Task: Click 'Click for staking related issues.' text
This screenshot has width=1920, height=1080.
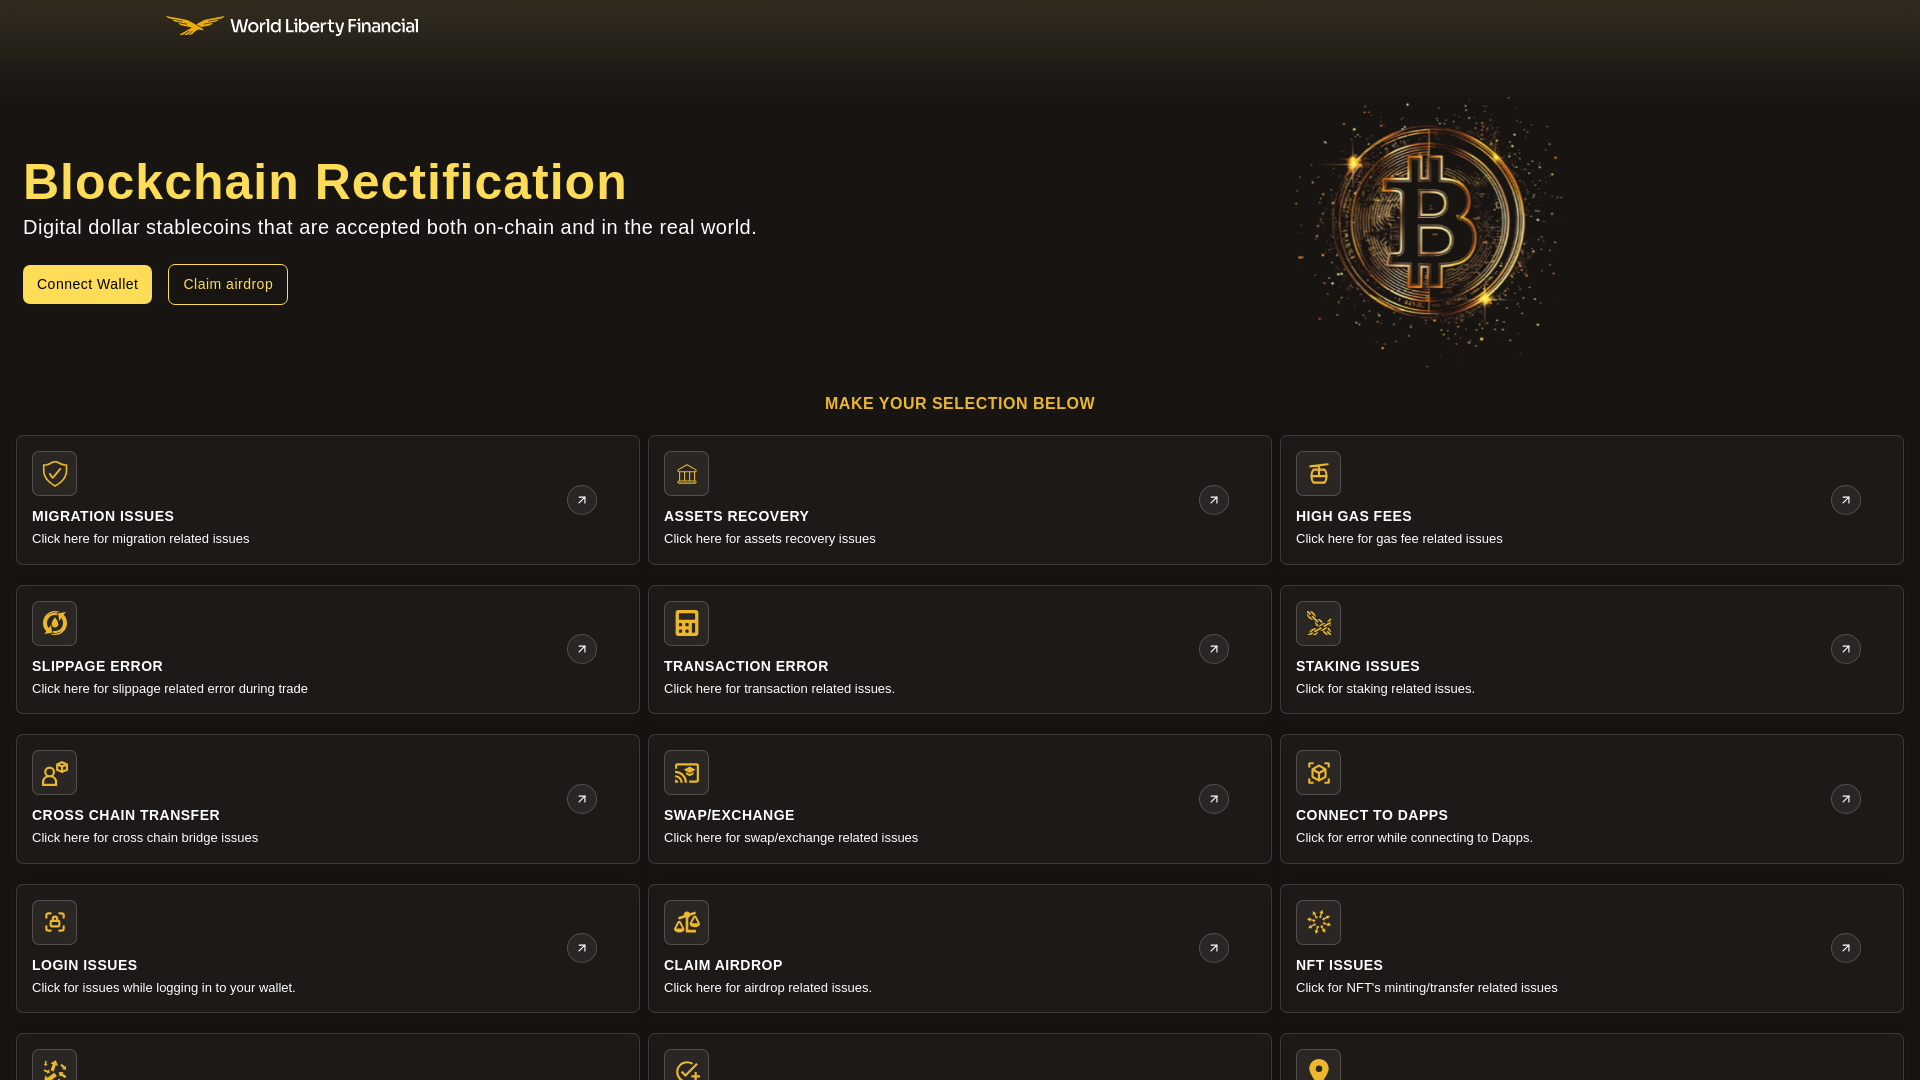Action: pos(1385,689)
